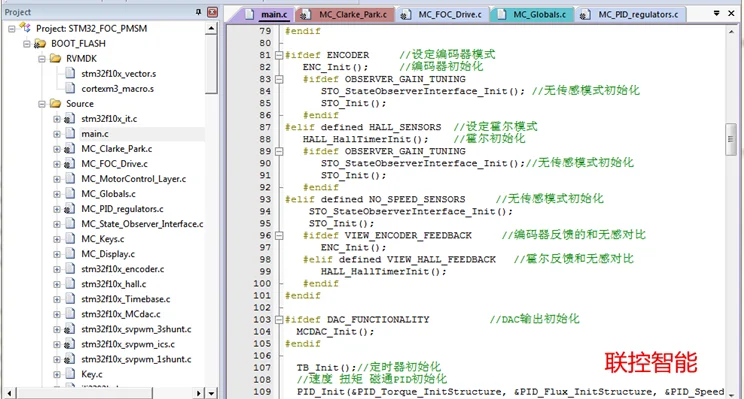Switch to the MC_PID_regulators.c editor tab
The width and height of the screenshot is (744, 399).
(631, 15)
